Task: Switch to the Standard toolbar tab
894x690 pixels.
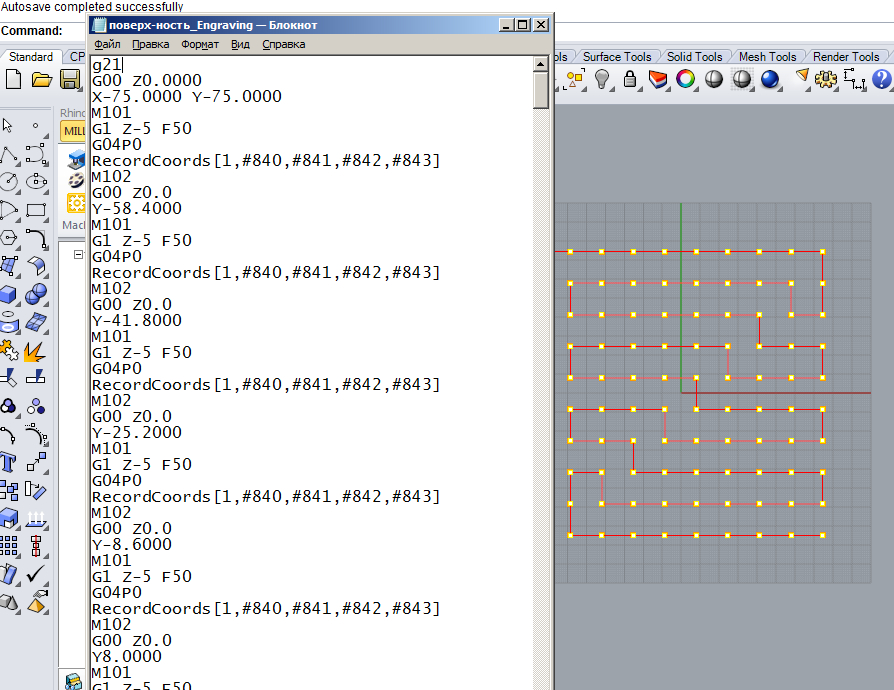Action: coord(31,57)
